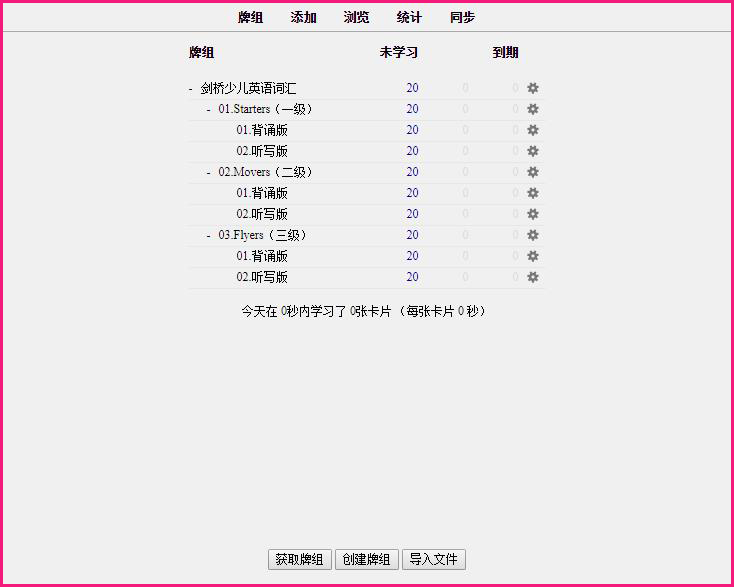Open the 剑桥少儿英语词汇 deck
Image resolution: width=734 pixels, height=587 pixels.
click(248, 88)
